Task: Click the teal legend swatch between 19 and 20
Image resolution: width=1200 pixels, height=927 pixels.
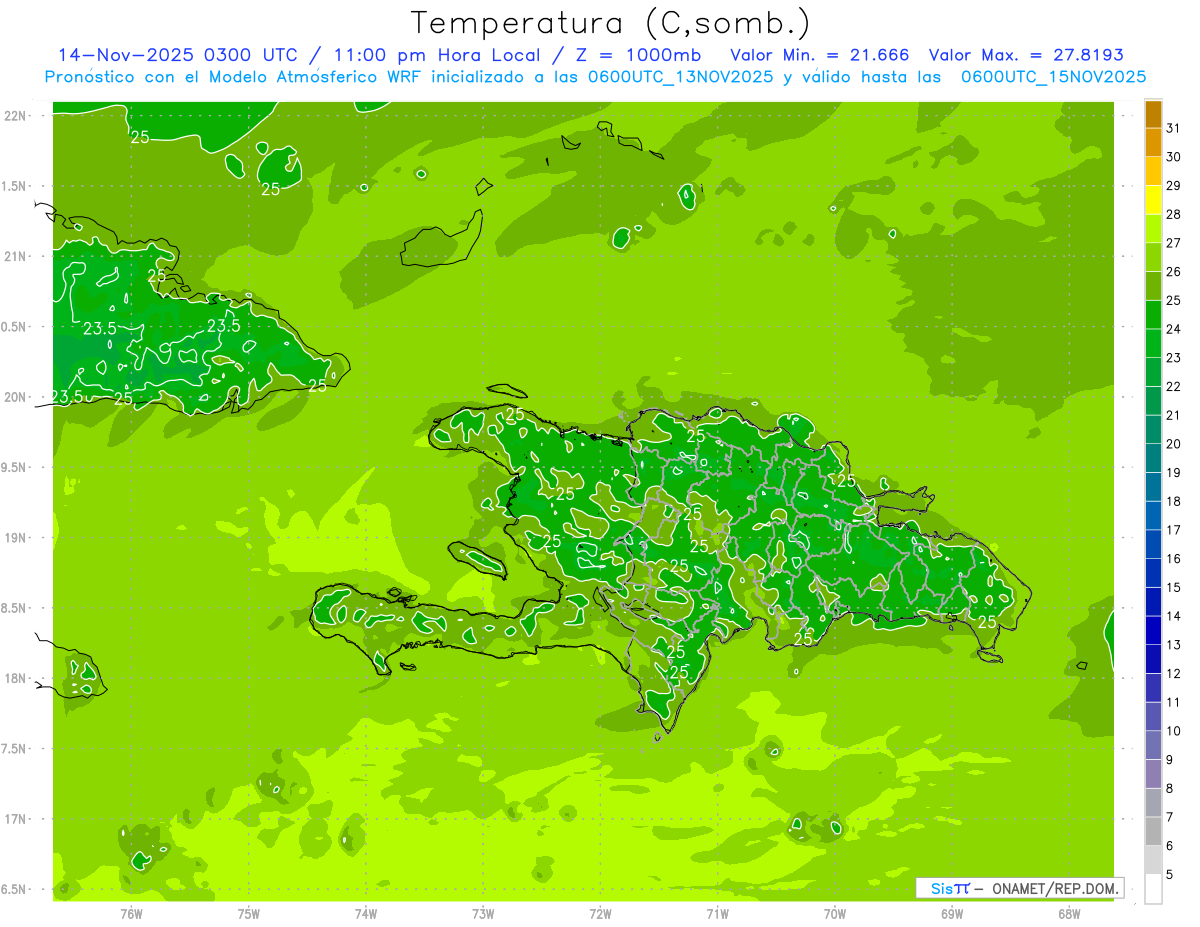Action: pos(1153,458)
